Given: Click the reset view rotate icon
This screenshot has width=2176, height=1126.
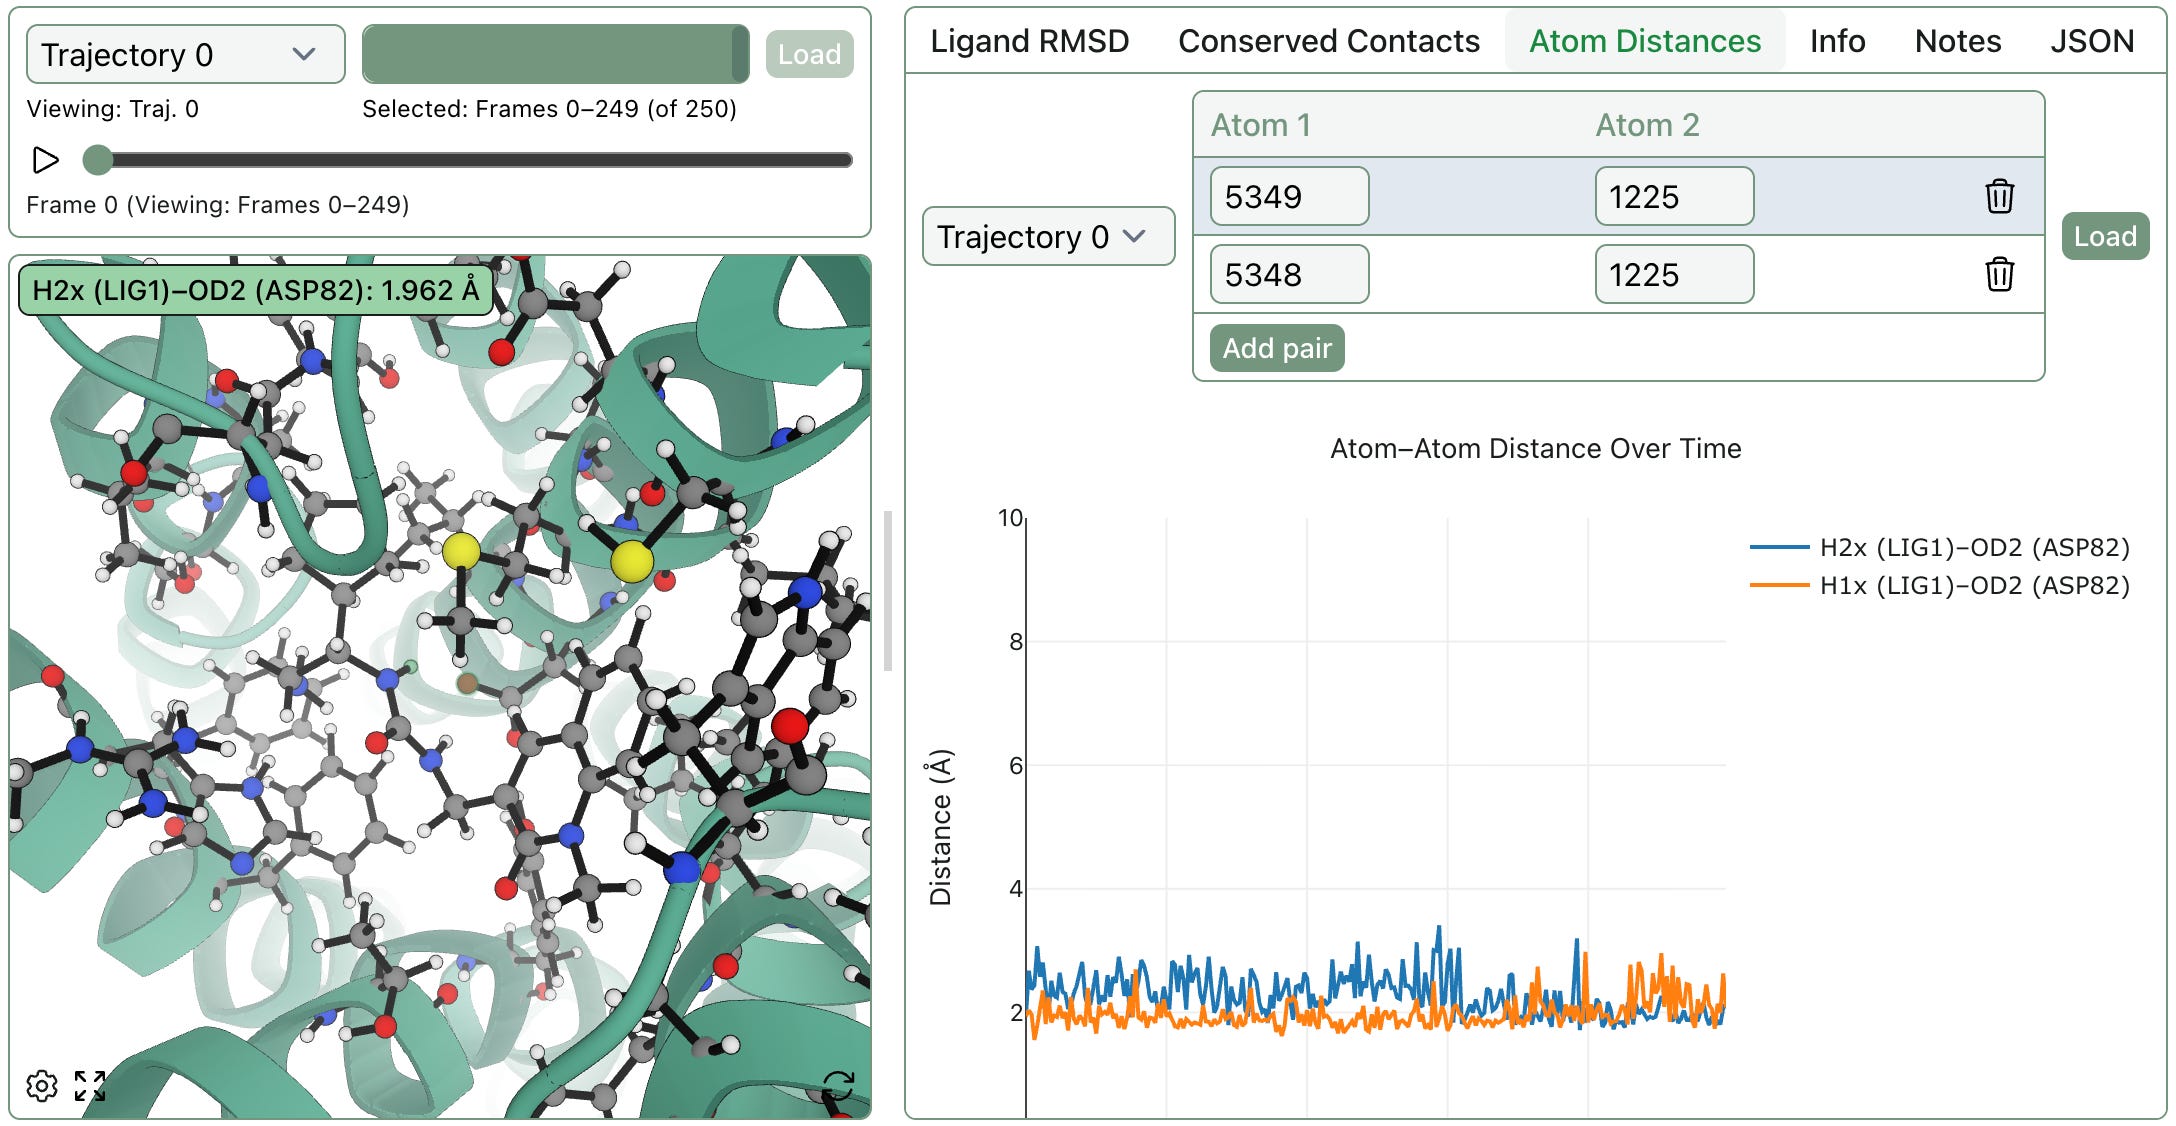Looking at the screenshot, I should click(x=838, y=1085).
